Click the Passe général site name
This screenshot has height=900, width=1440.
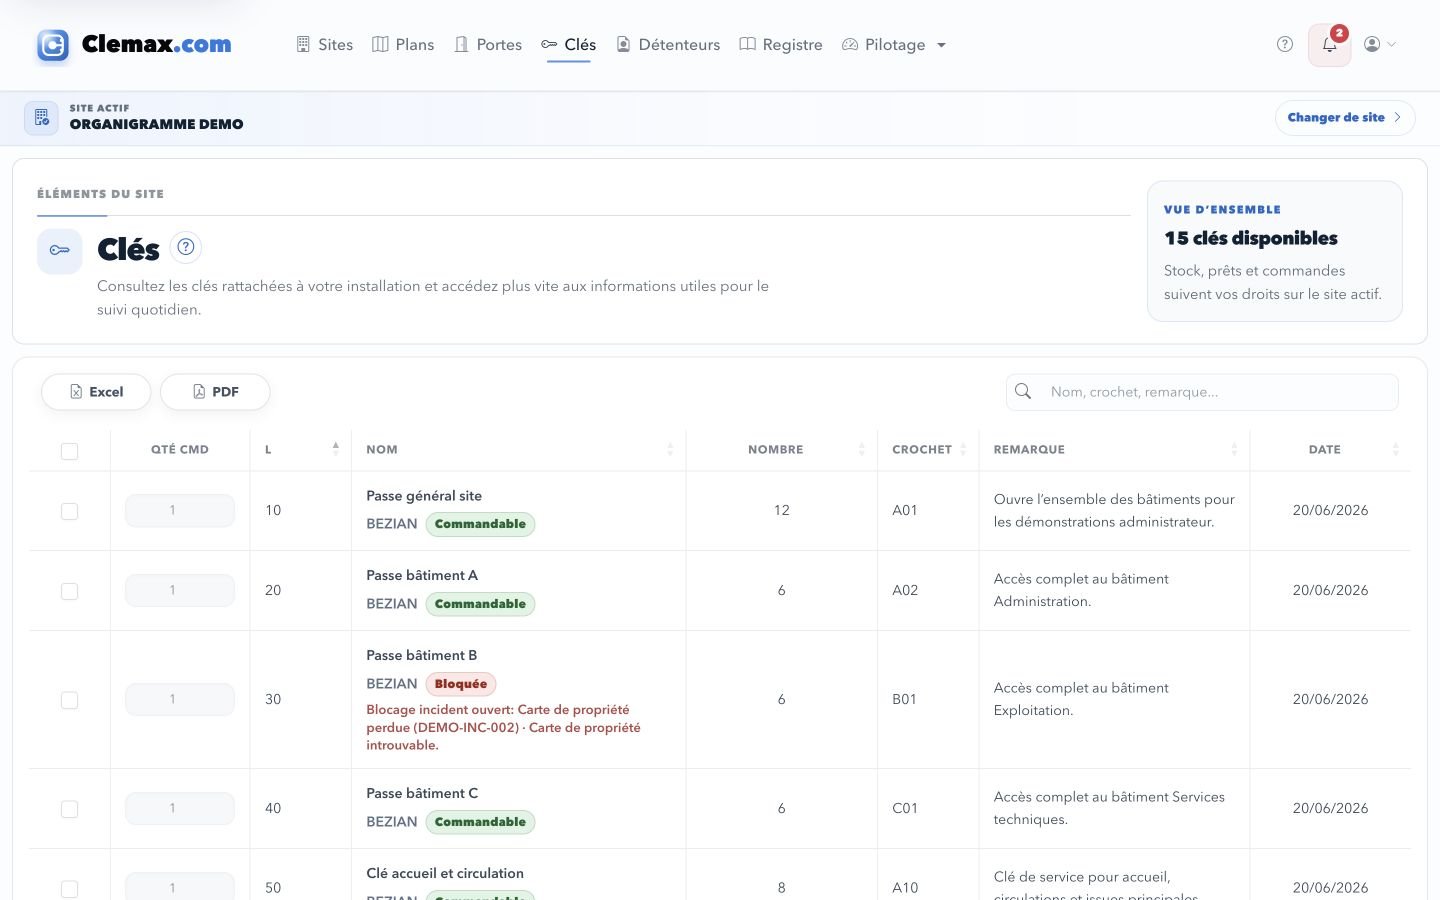point(424,496)
